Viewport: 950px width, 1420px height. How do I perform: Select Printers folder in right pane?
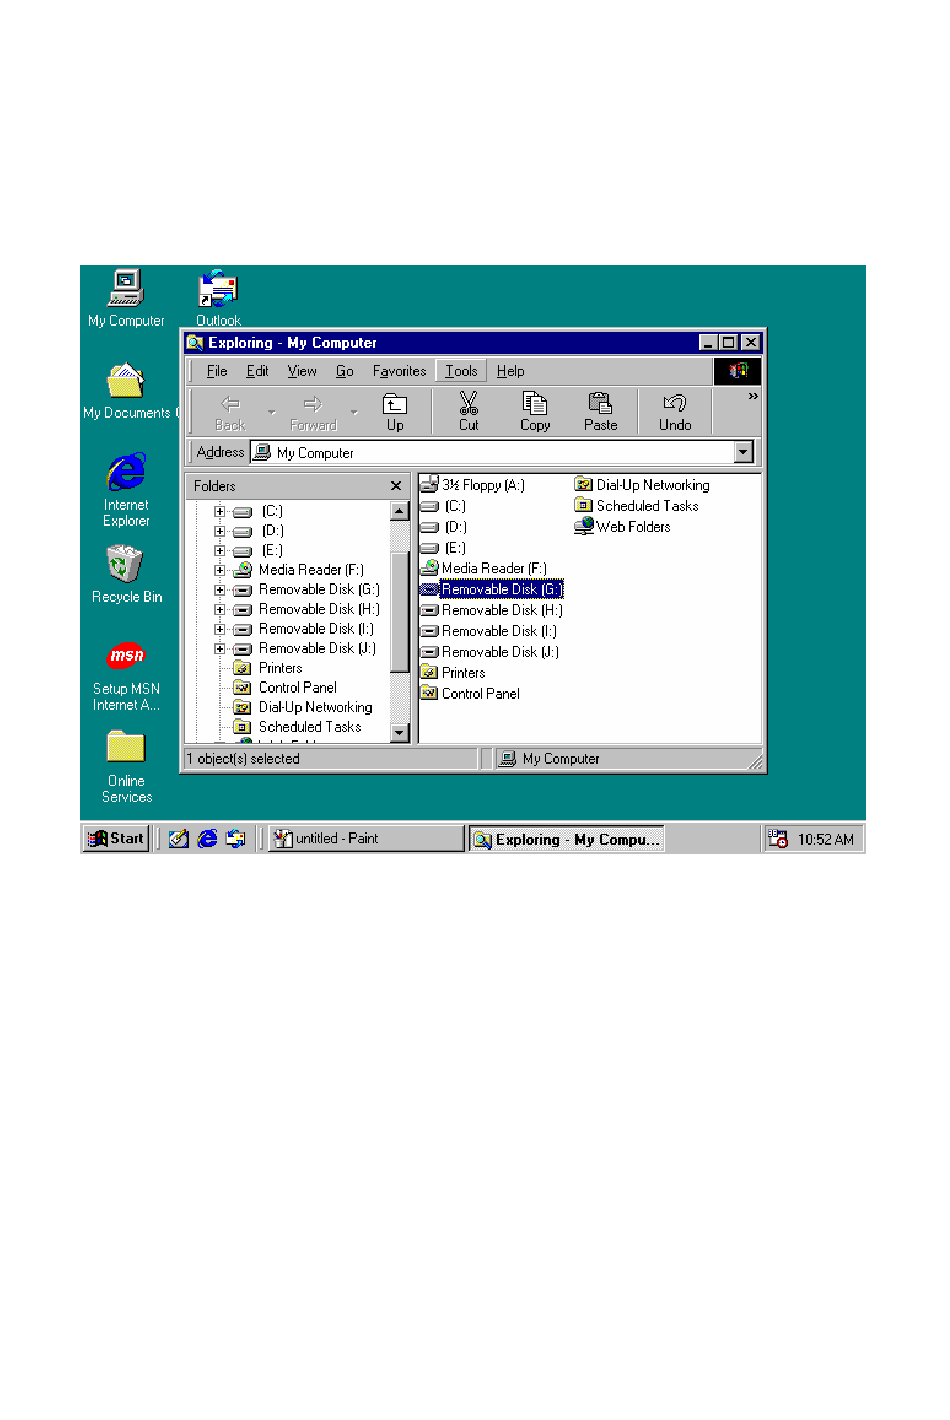click(x=453, y=673)
